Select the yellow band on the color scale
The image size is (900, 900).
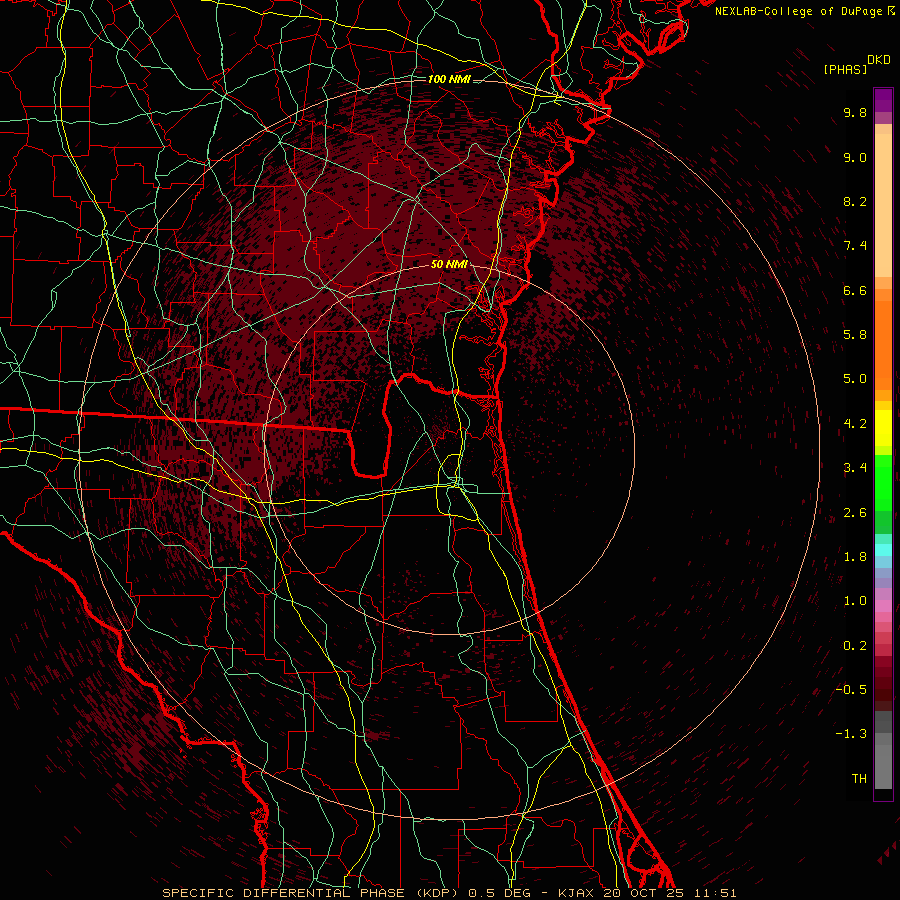tap(883, 428)
